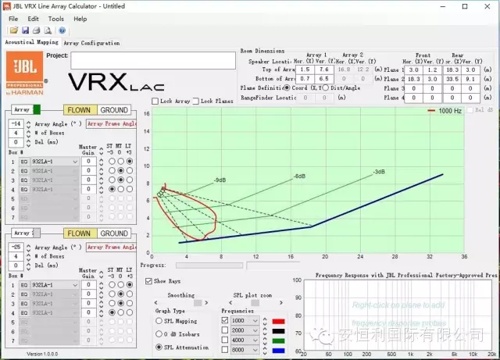Click the red 1000 Hz color swatch
Image resolution: width=500 pixels, height=360 pixels.
(x=278, y=321)
